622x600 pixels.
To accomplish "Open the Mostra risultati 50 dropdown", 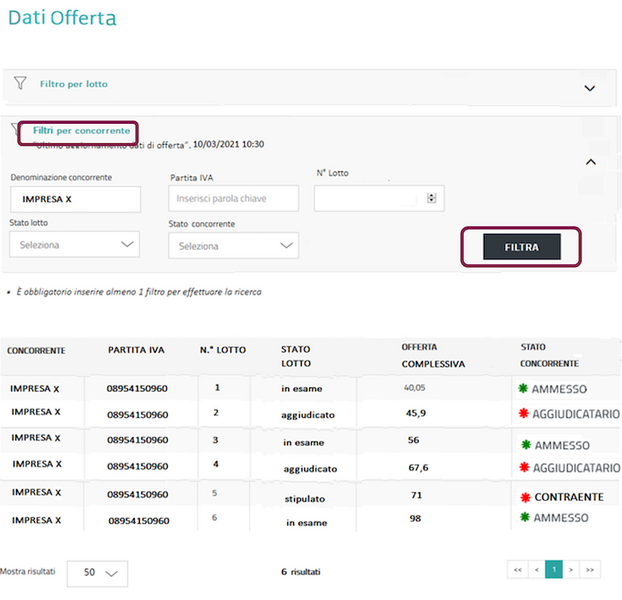I will (97, 573).
